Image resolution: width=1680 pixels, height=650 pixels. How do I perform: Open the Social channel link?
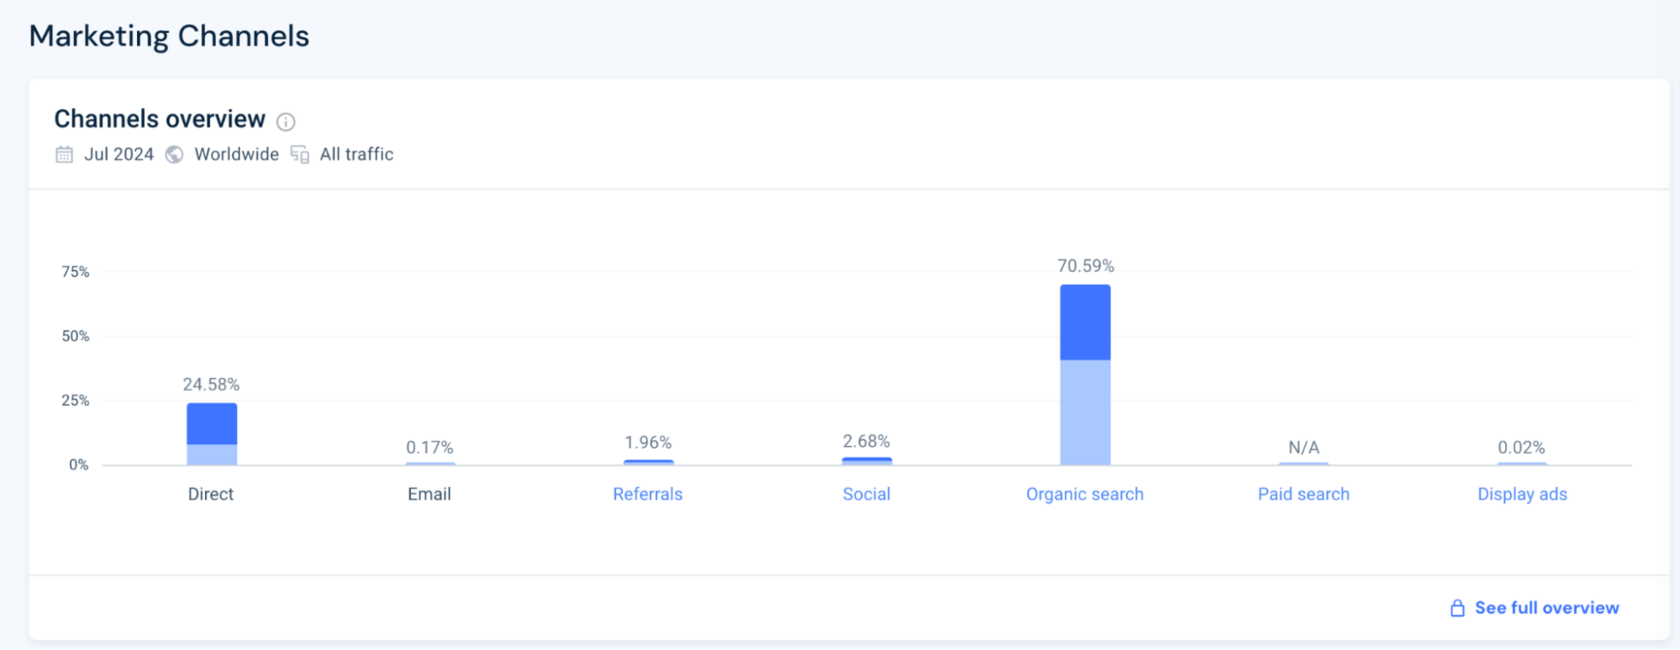pyautogui.click(x=866, y=494)
